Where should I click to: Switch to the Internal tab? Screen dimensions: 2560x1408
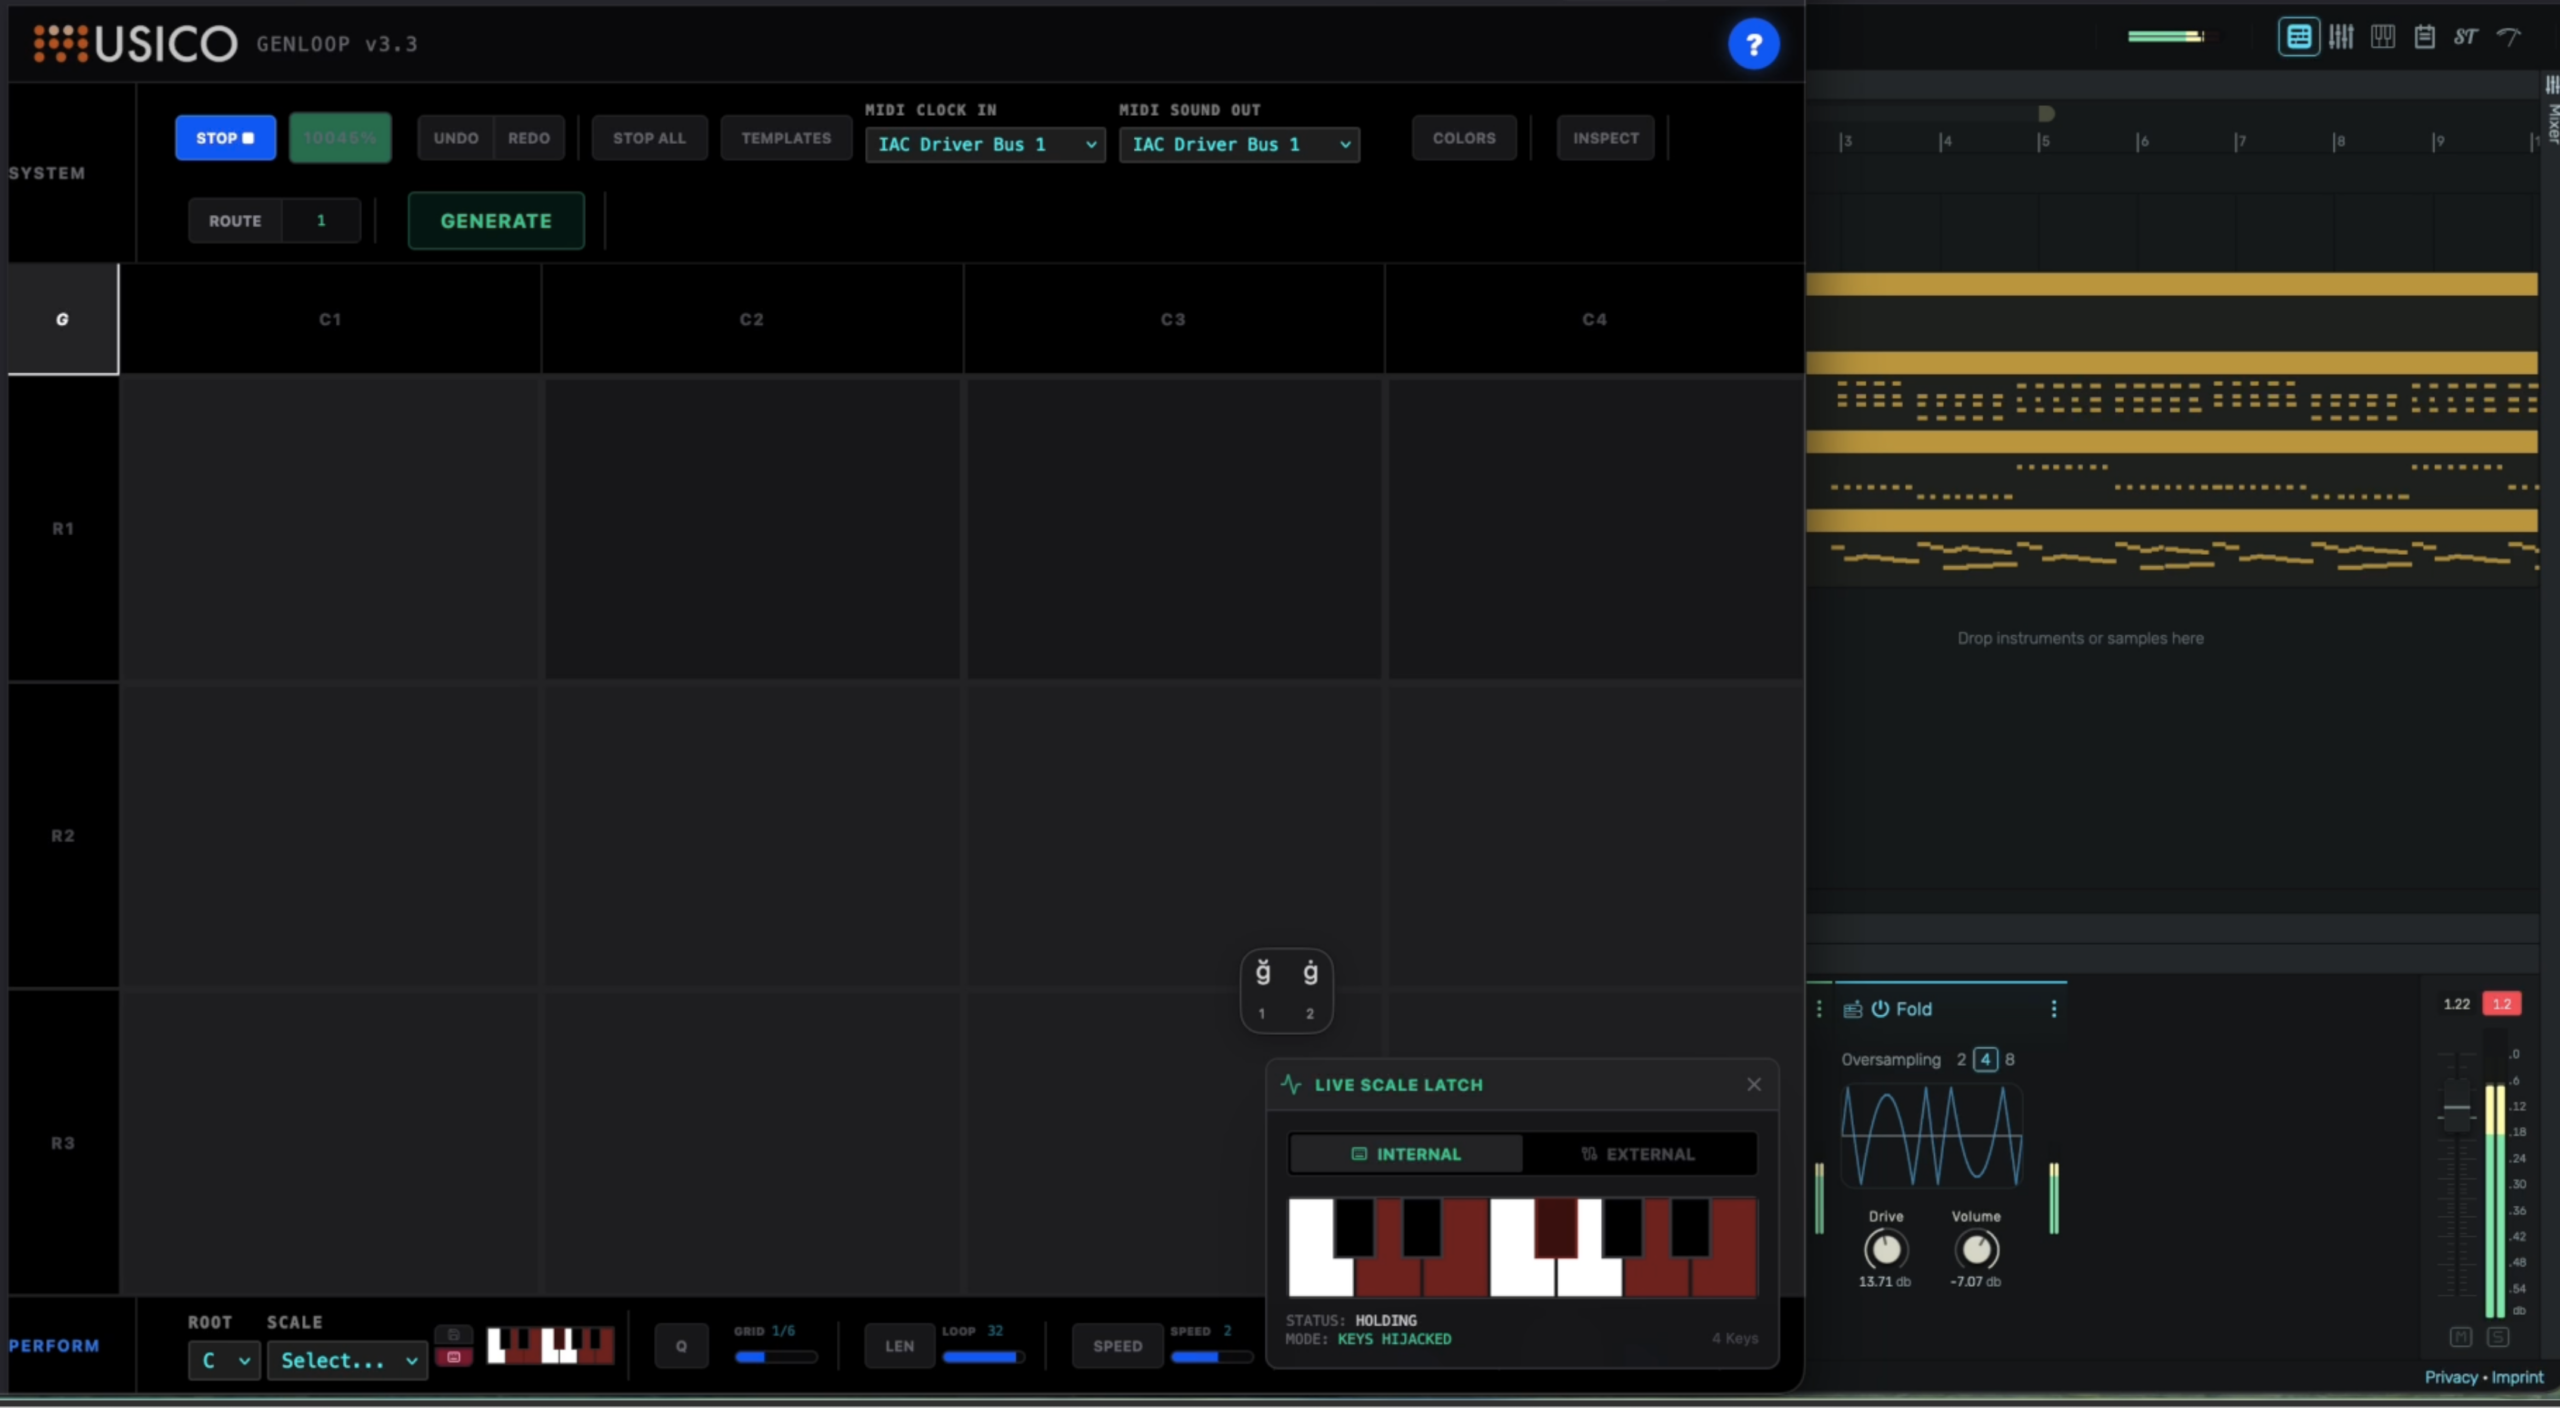[x=1406, y=1154]
